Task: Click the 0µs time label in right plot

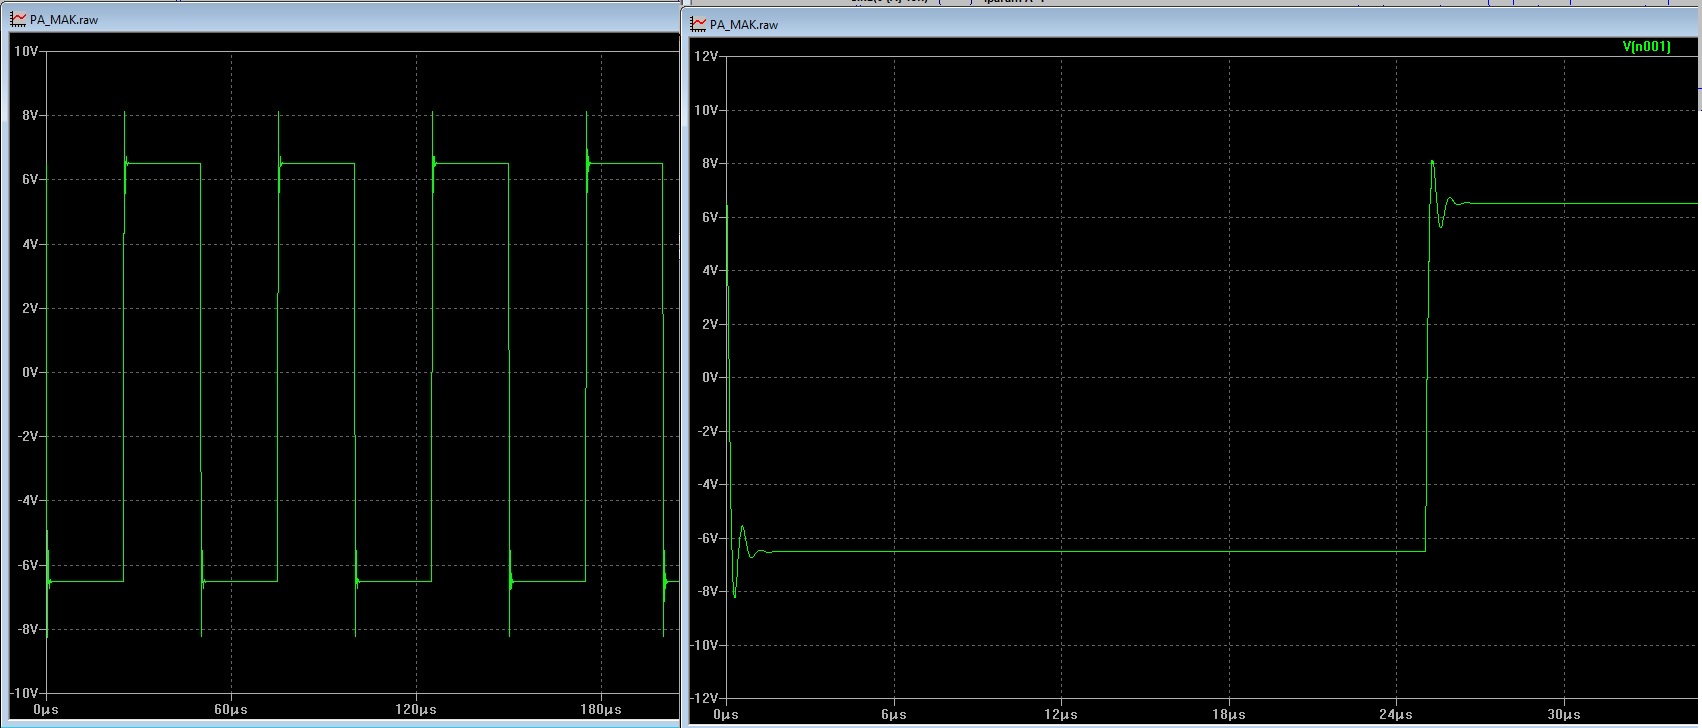Action: click(x=726, y=715)
